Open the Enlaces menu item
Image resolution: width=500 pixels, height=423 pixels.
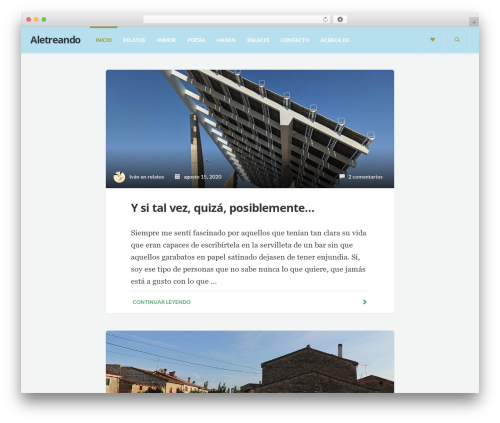click(258, 40)
